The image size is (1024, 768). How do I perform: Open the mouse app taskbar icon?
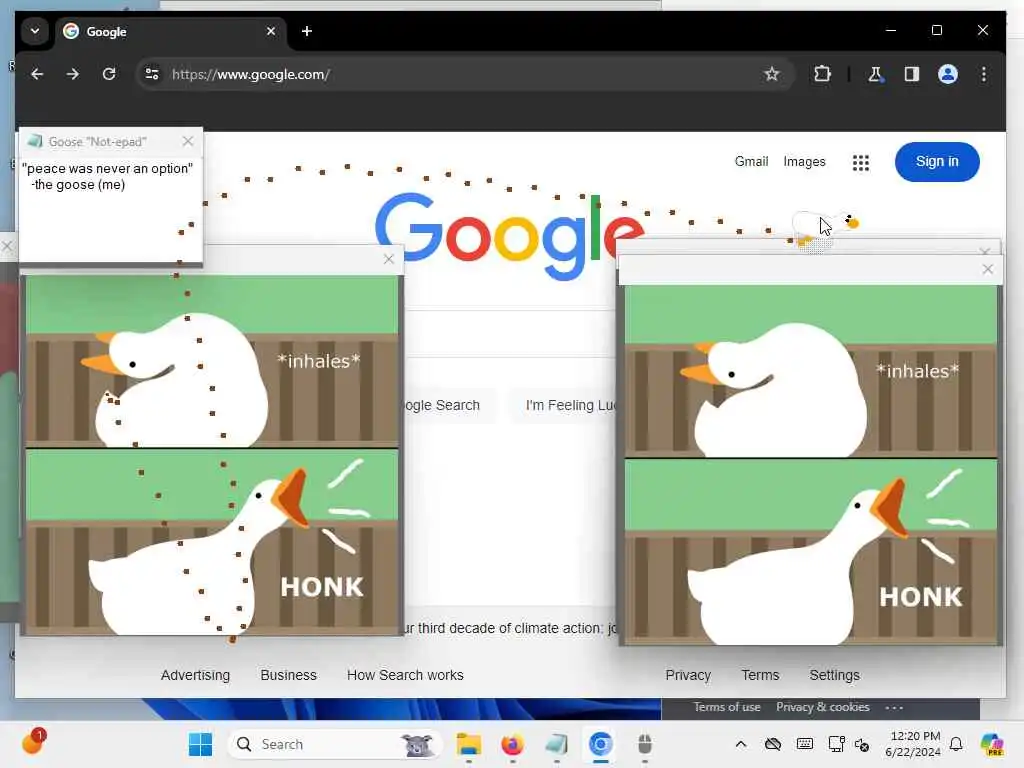click(x=645, y=744)
